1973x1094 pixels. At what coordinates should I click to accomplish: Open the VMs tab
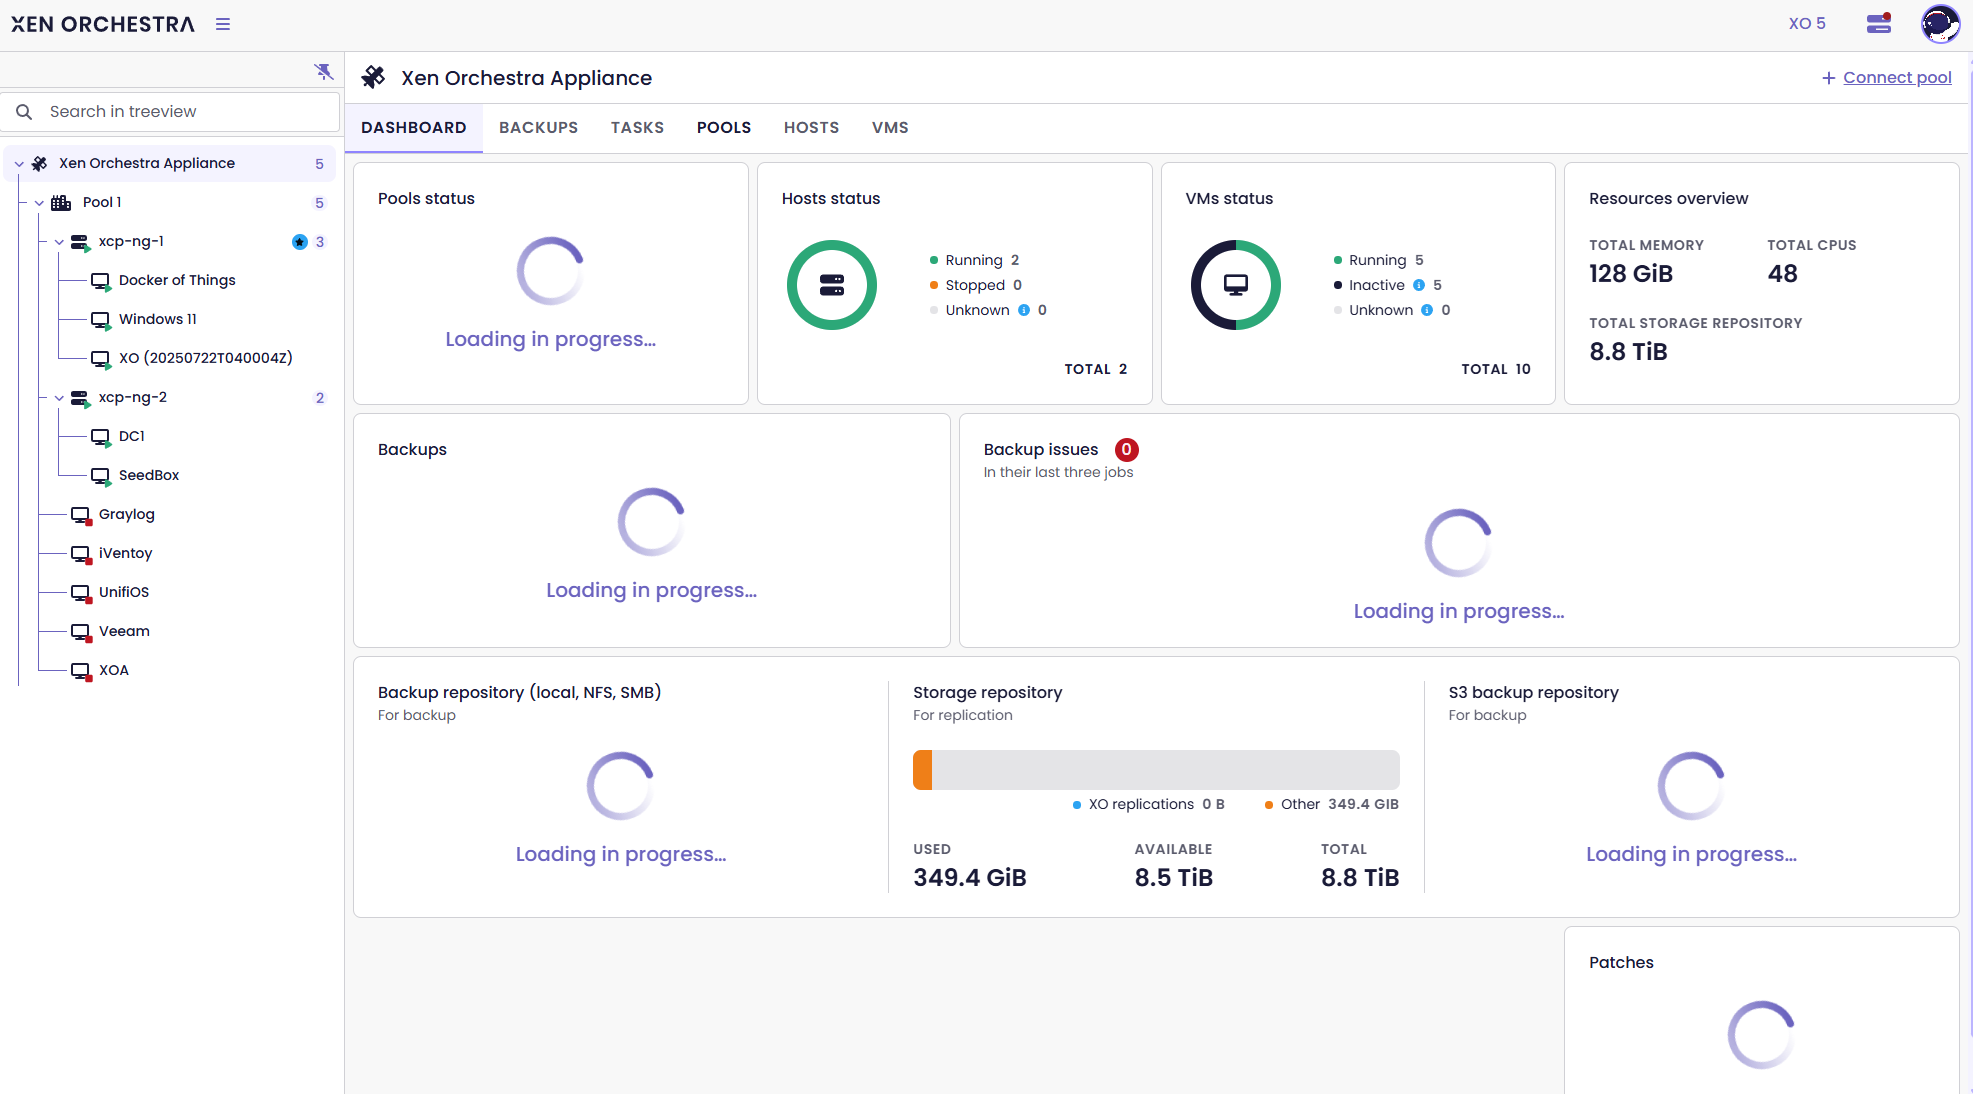[890, 128]
